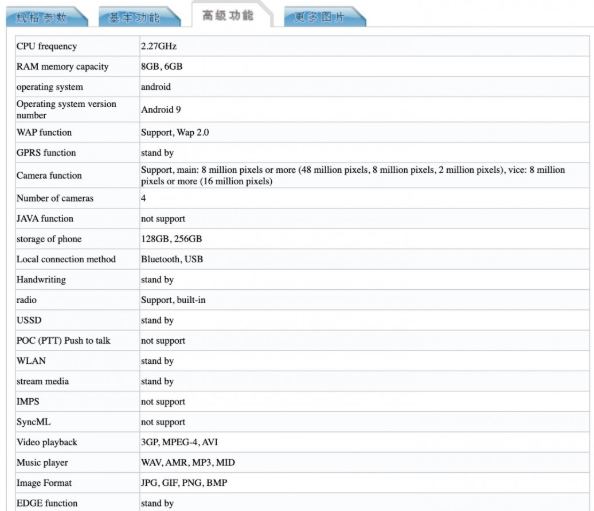Click the Camera function row label
Viewport: 594px width, 511px height.
(x=49, y=176)
